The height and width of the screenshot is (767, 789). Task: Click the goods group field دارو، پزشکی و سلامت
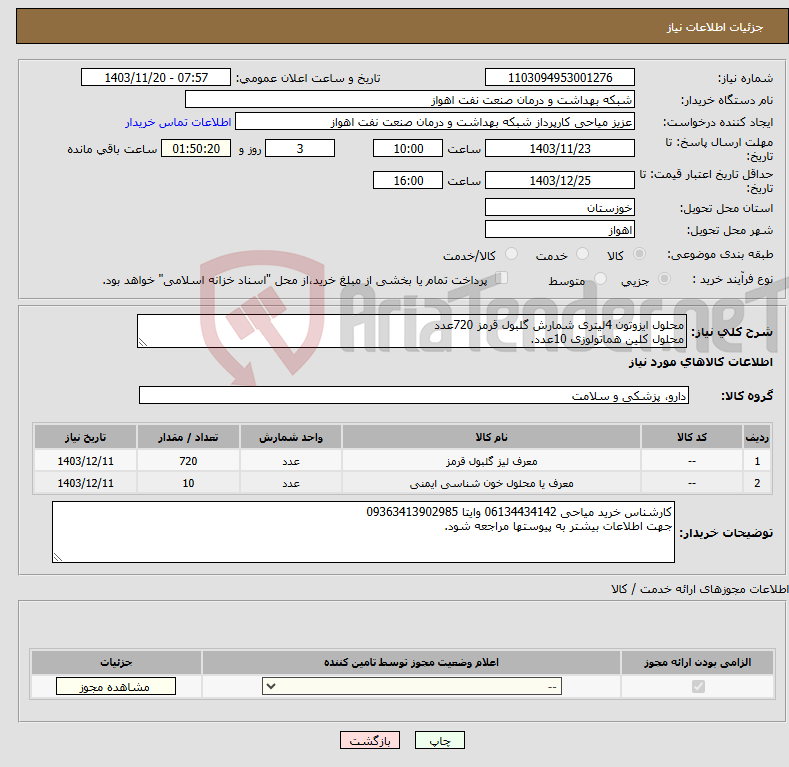(x=414, y=396)
